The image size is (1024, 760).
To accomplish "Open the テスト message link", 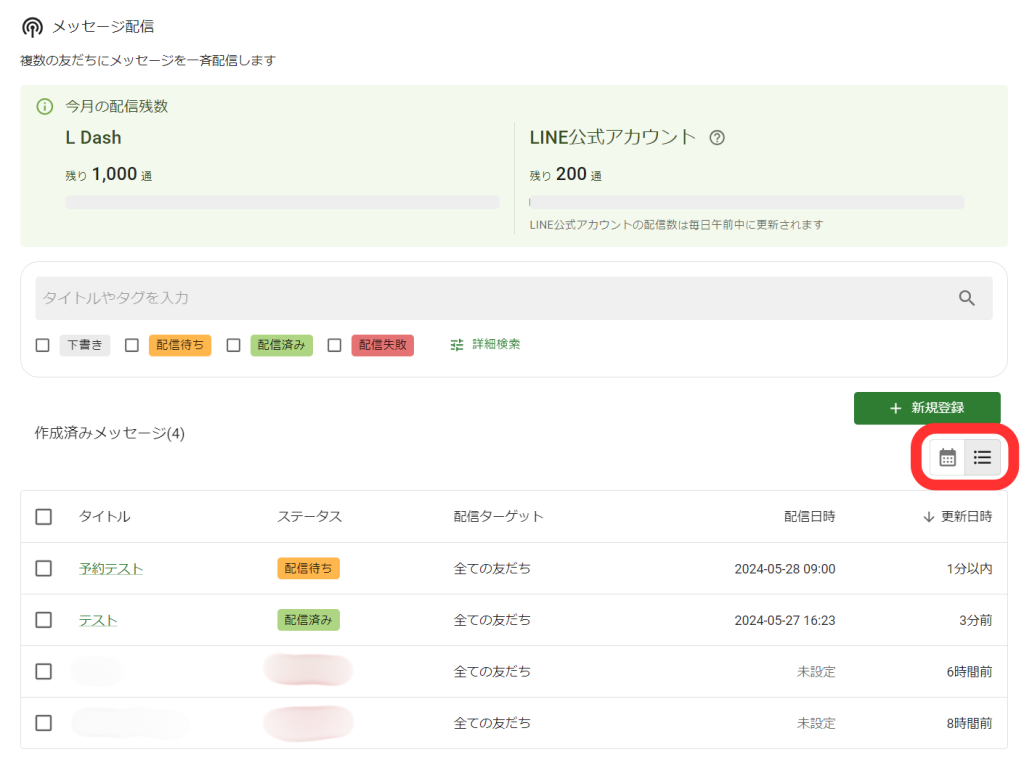I will coord(98,621).
